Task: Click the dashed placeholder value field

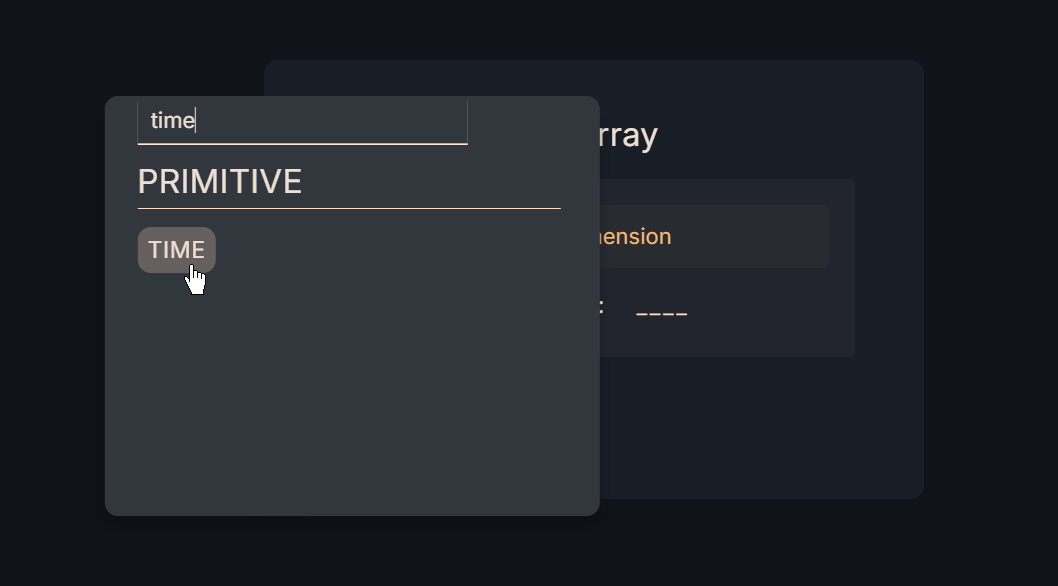Action: pos(661,312)
